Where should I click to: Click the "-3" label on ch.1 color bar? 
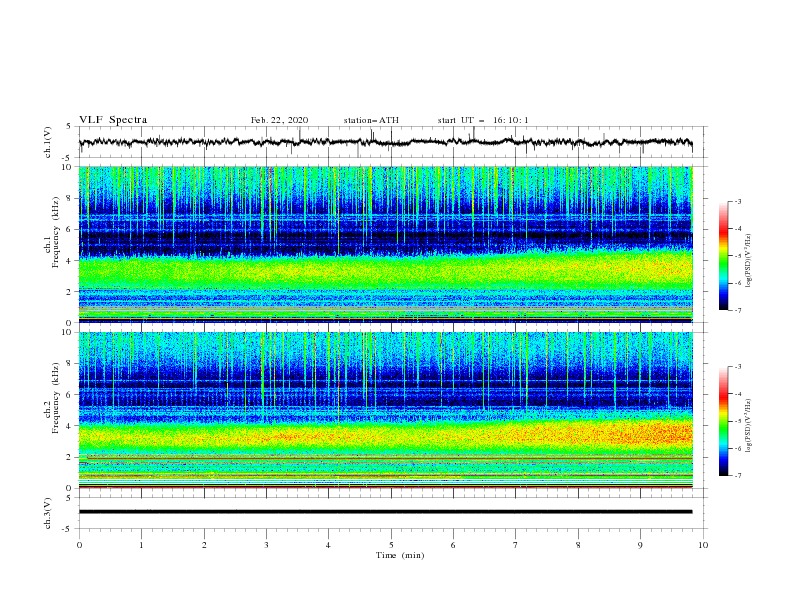737,201
